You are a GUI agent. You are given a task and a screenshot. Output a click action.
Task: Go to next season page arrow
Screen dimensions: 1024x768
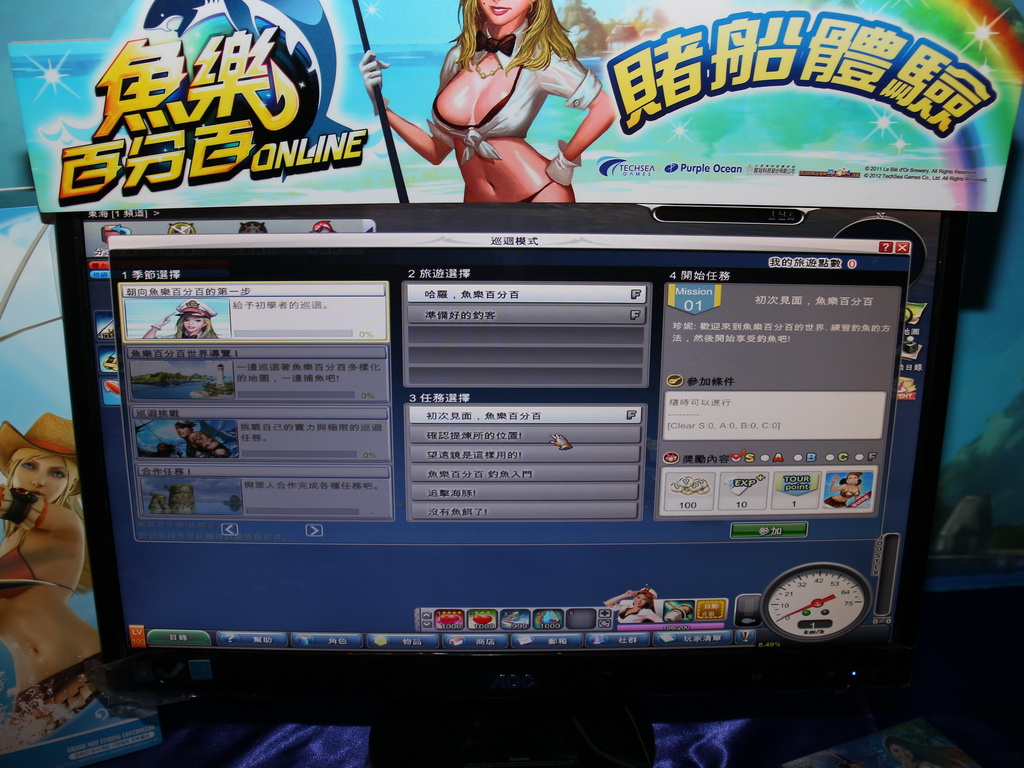(314, 530)
